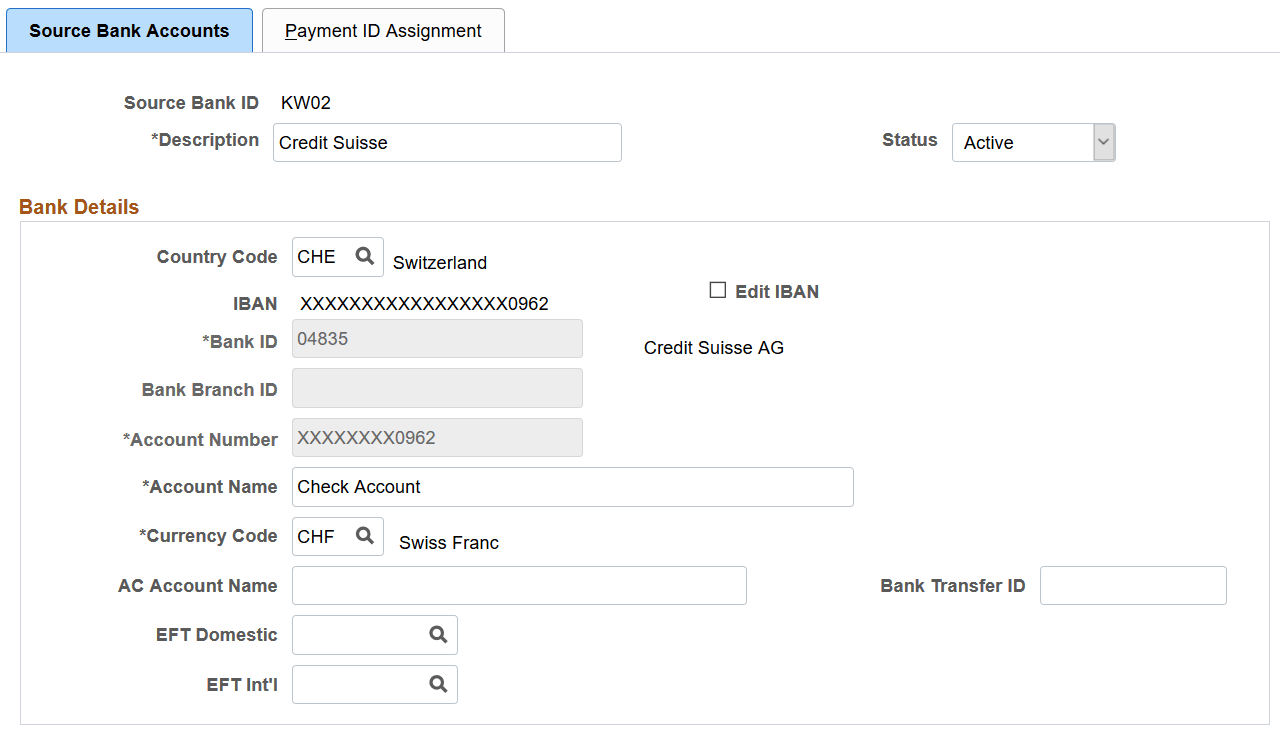Open the EFT Domestic lookup search

tap(437, 634)
